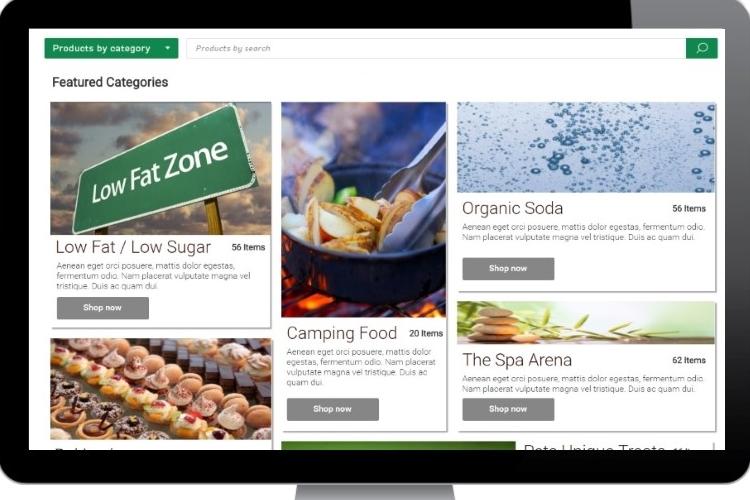Click the Camping Food category title

[x=342, y=333]
